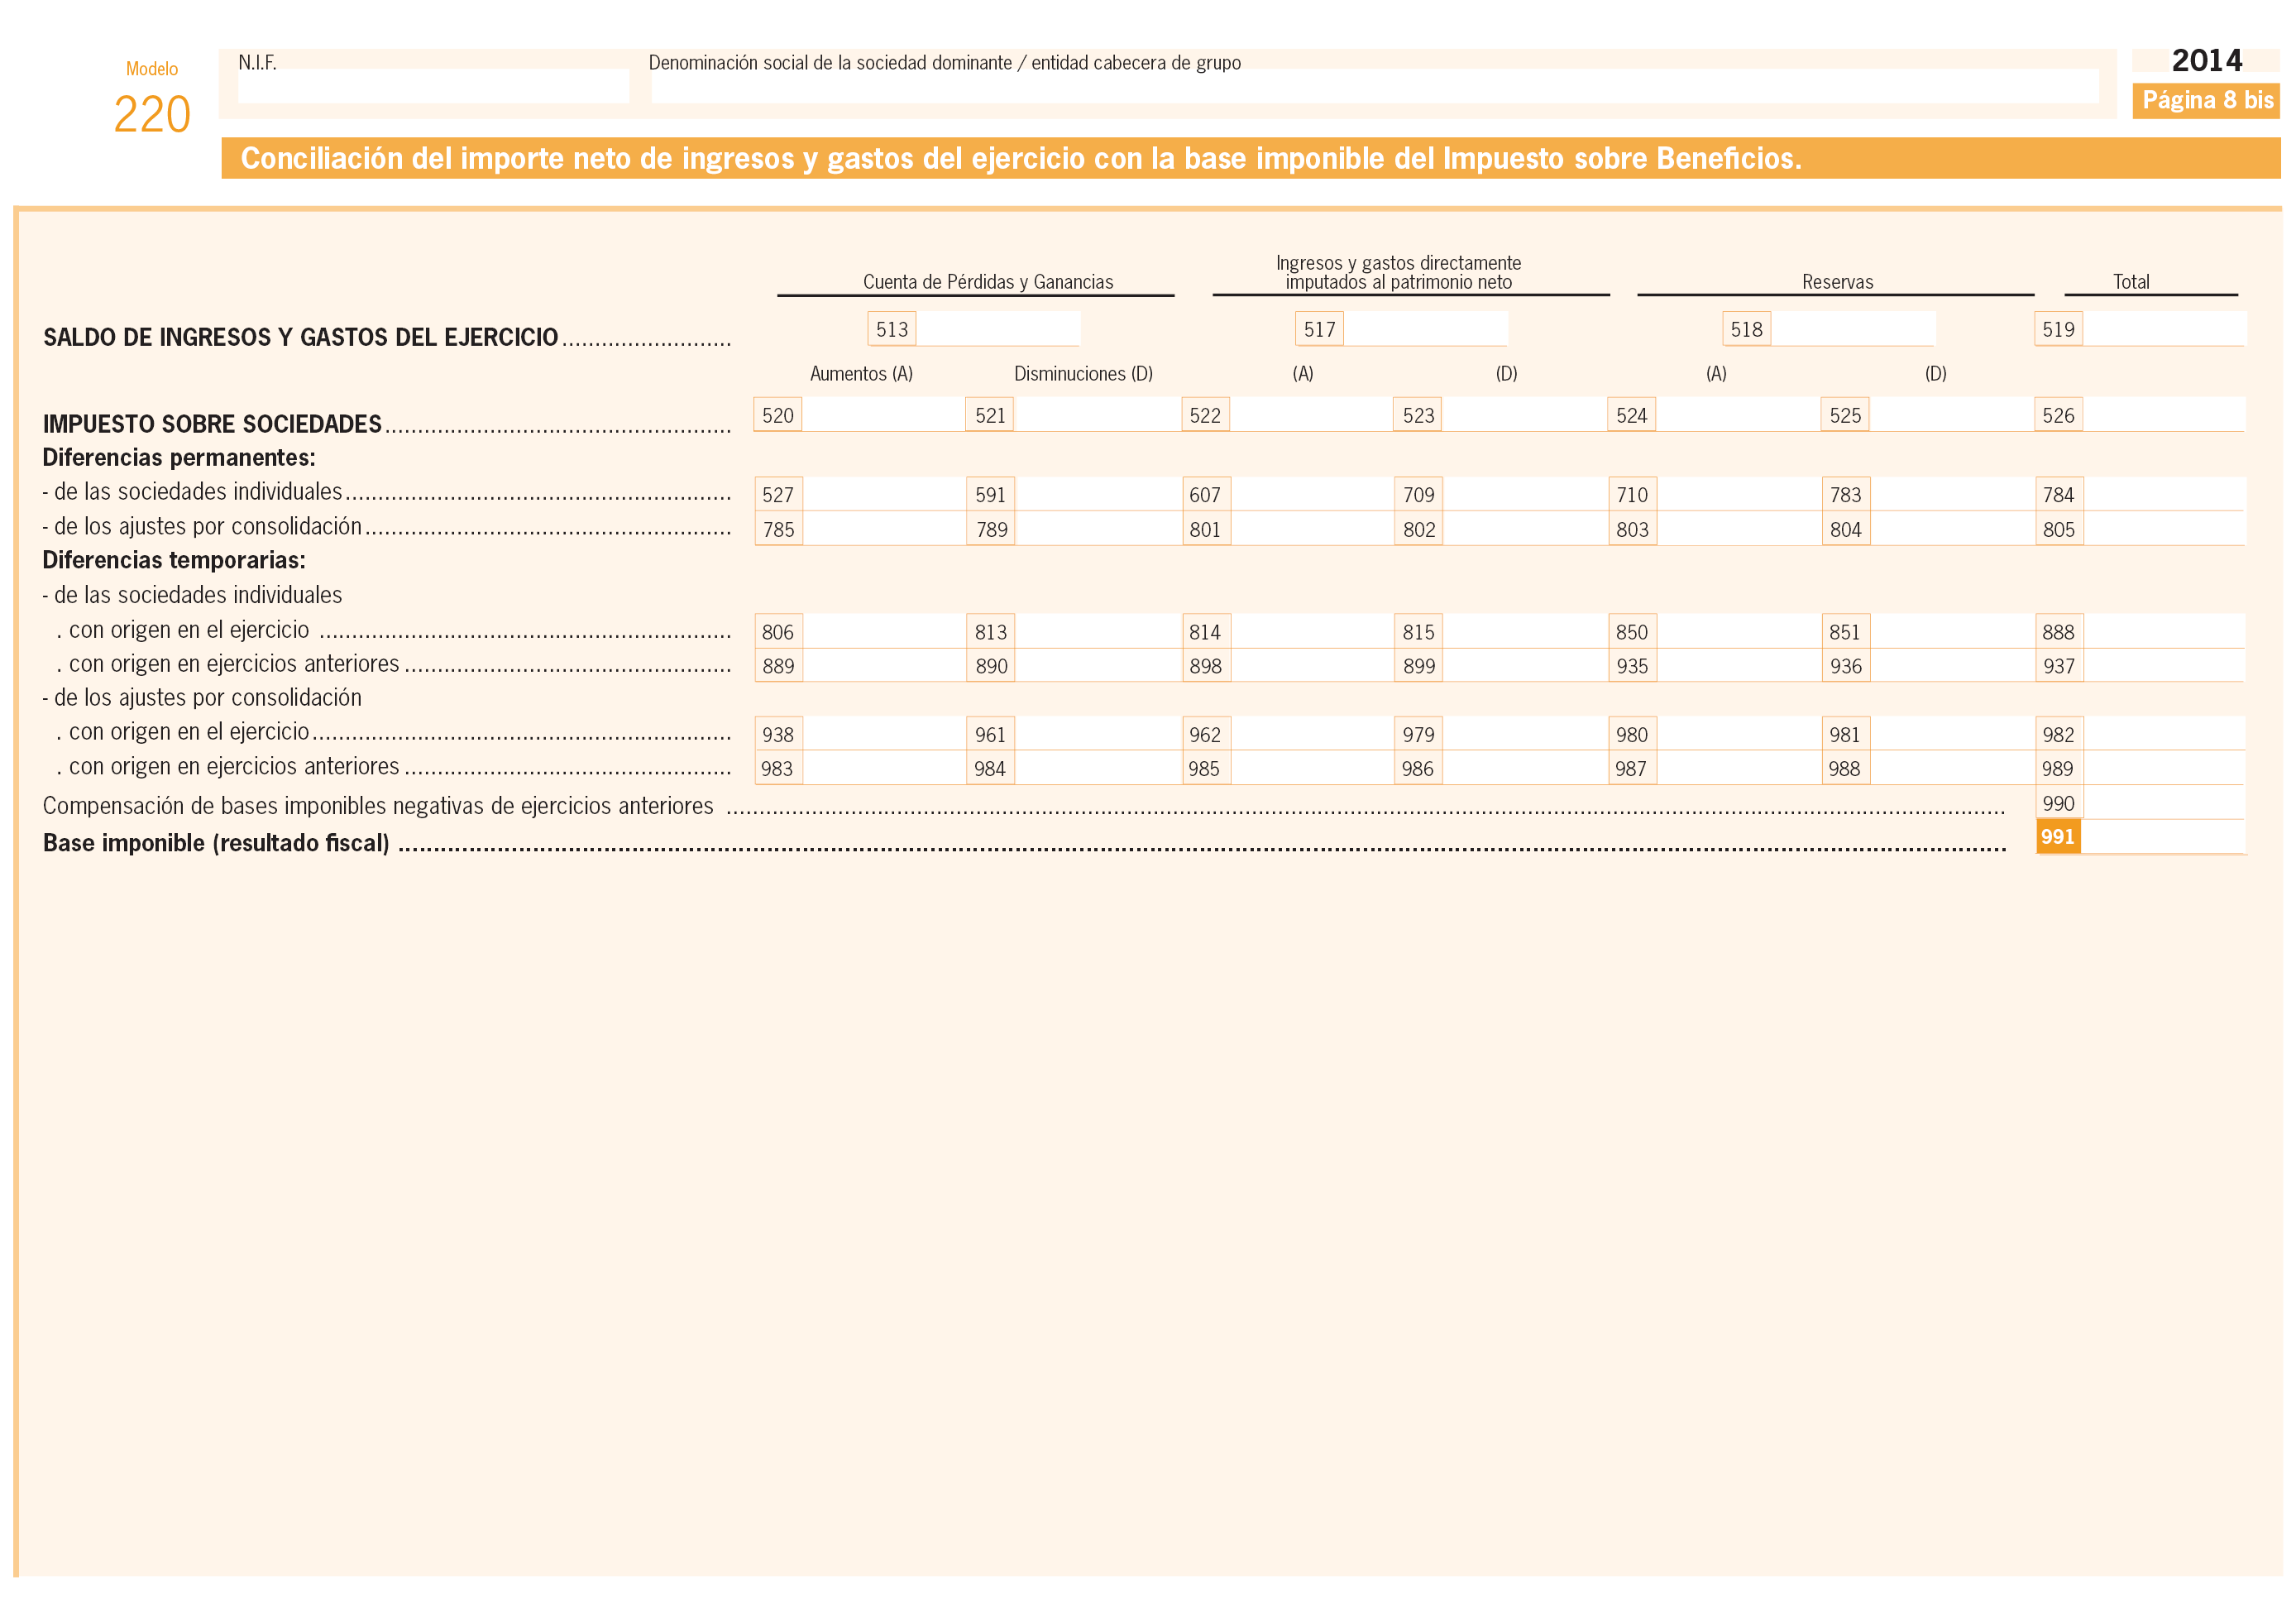Click field 517 for patrimonio neto saldo
This screenshot has height=1605, width=2296.
1426,329
